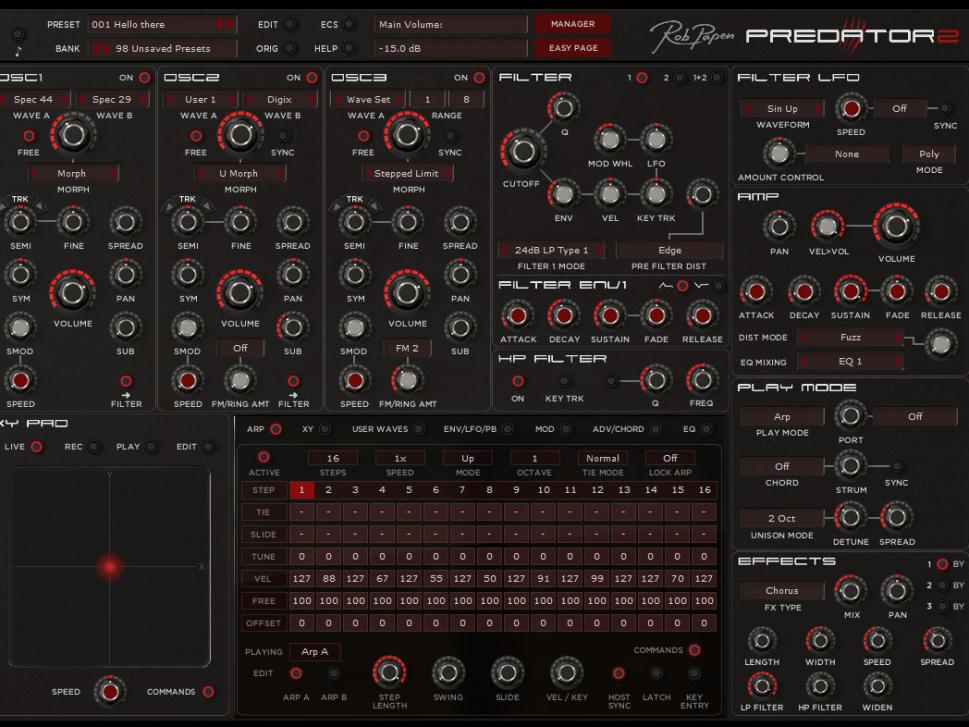969x727 pixels.
Task: Click the bank browse arrows beside BANK
Action: pyautogui.click(x=100, y=46)
